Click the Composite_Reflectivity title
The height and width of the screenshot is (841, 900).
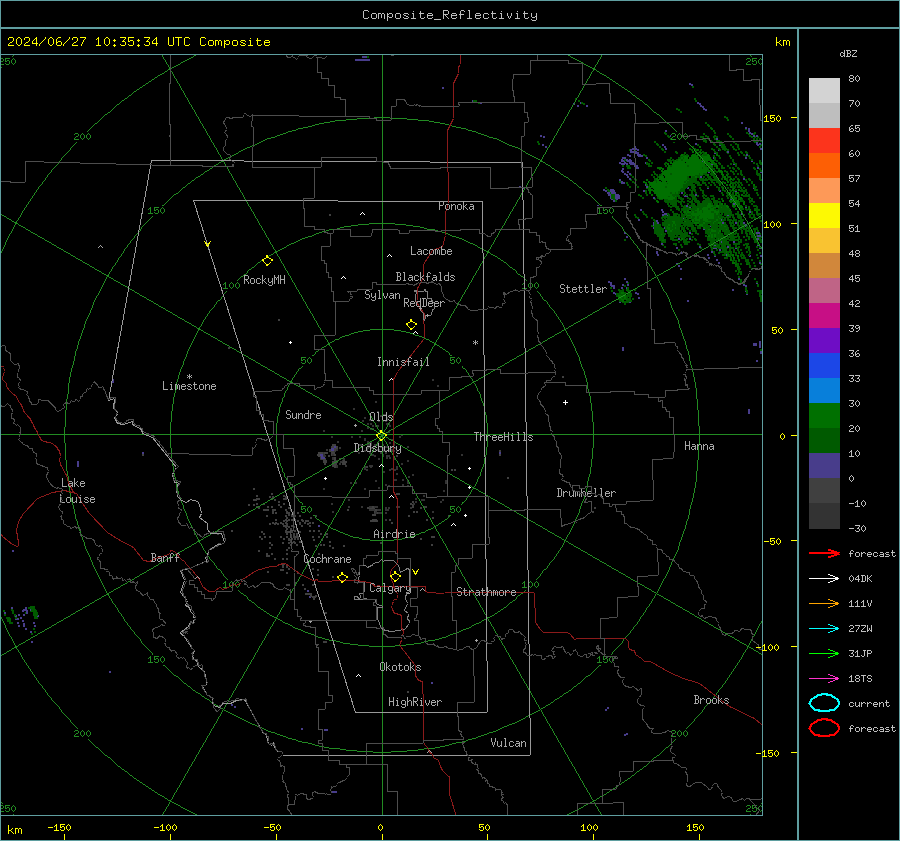(x=449, y=15)
